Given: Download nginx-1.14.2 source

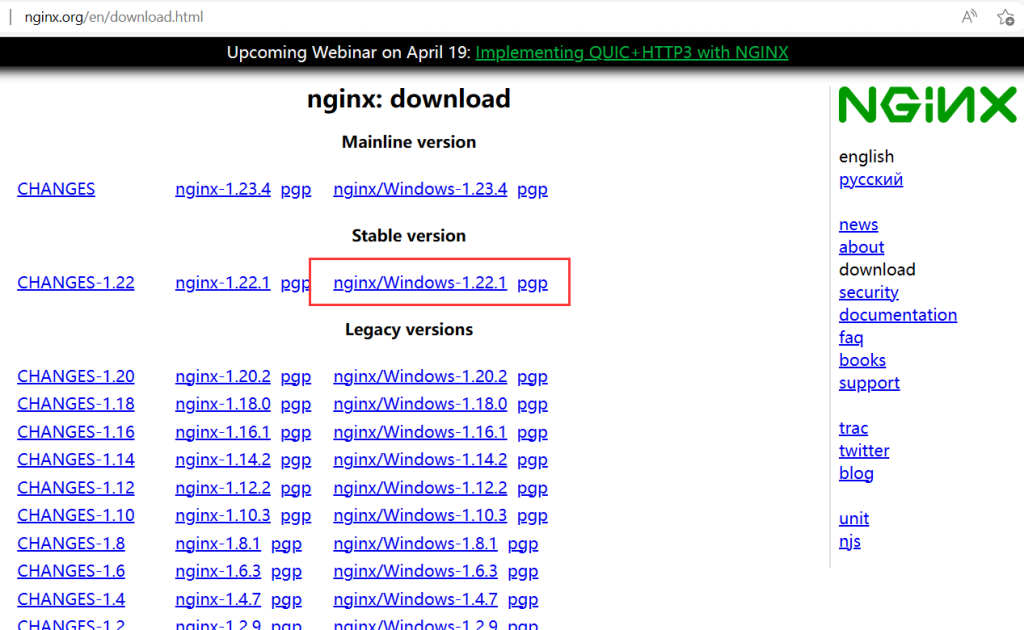Looking at the screenshot, I should coord(223,460).
